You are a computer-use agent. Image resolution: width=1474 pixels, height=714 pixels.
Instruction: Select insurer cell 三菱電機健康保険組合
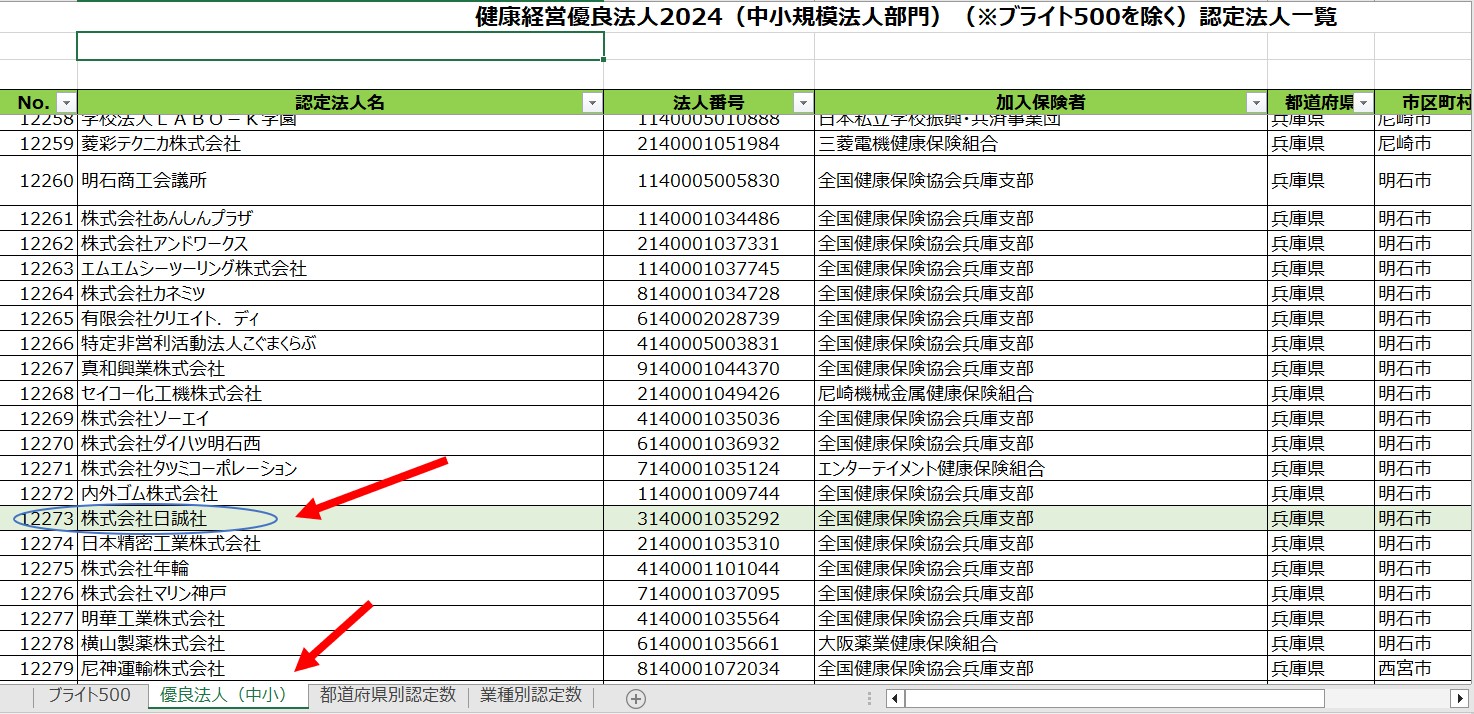point(1041,144)
